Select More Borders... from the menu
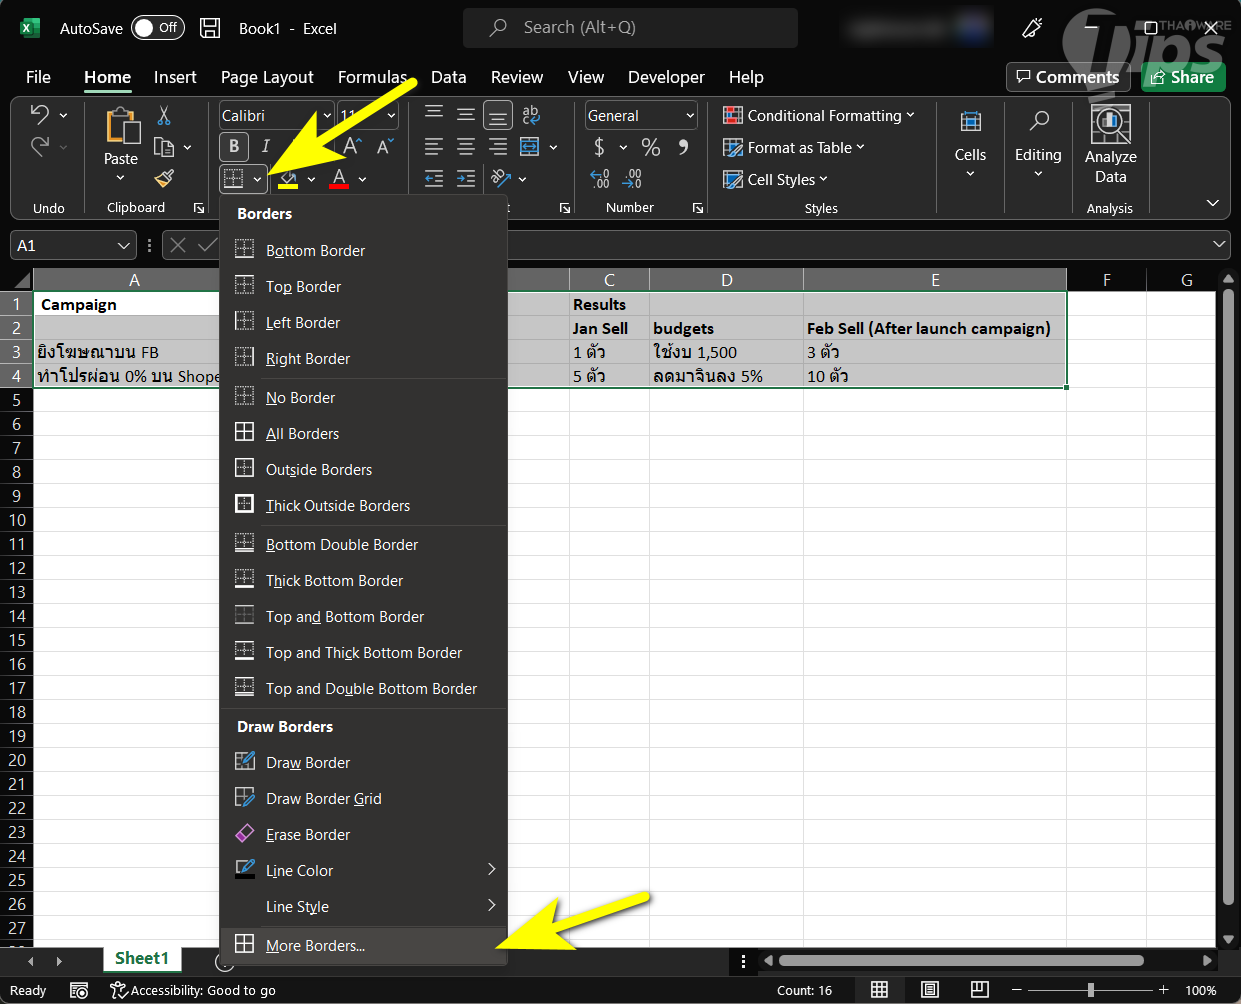This screenshot has height=1004, width=1241. tap(315, 946)
